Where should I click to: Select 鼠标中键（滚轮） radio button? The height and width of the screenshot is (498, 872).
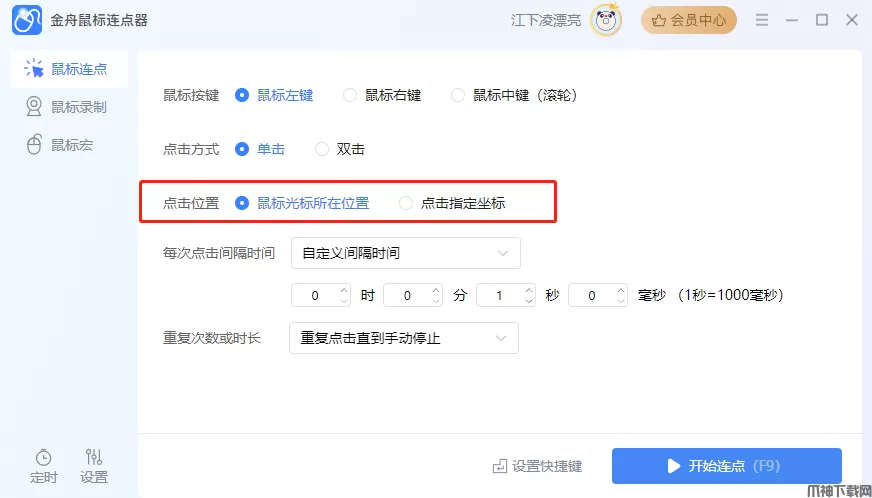[x=458, y=95]
